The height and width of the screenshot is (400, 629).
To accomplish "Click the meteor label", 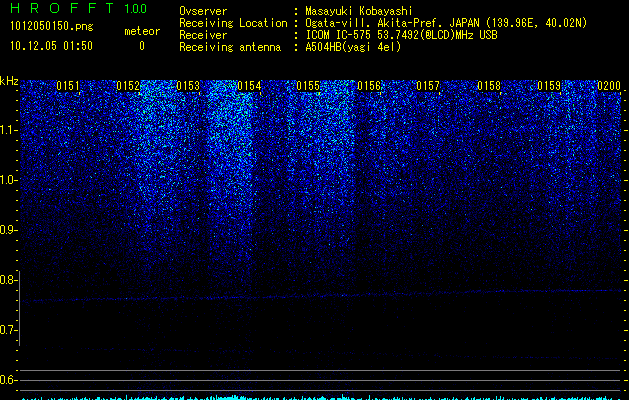I will (x=142, y=31).
